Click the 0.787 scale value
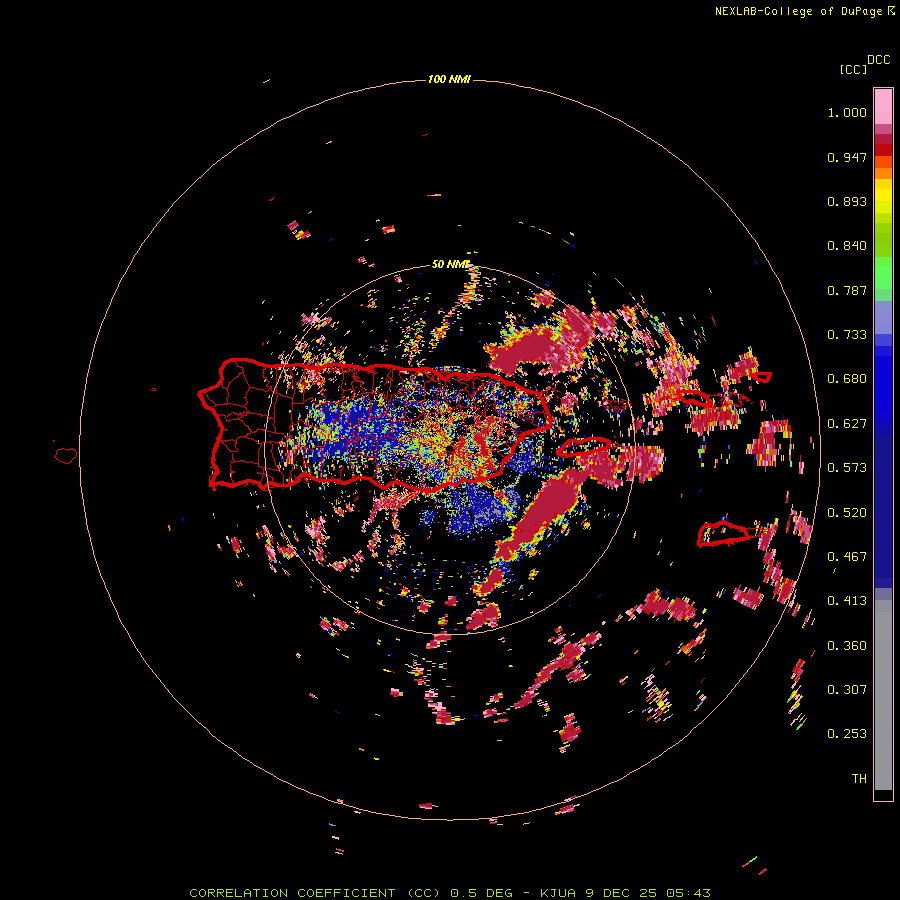 tap(847, 290)
